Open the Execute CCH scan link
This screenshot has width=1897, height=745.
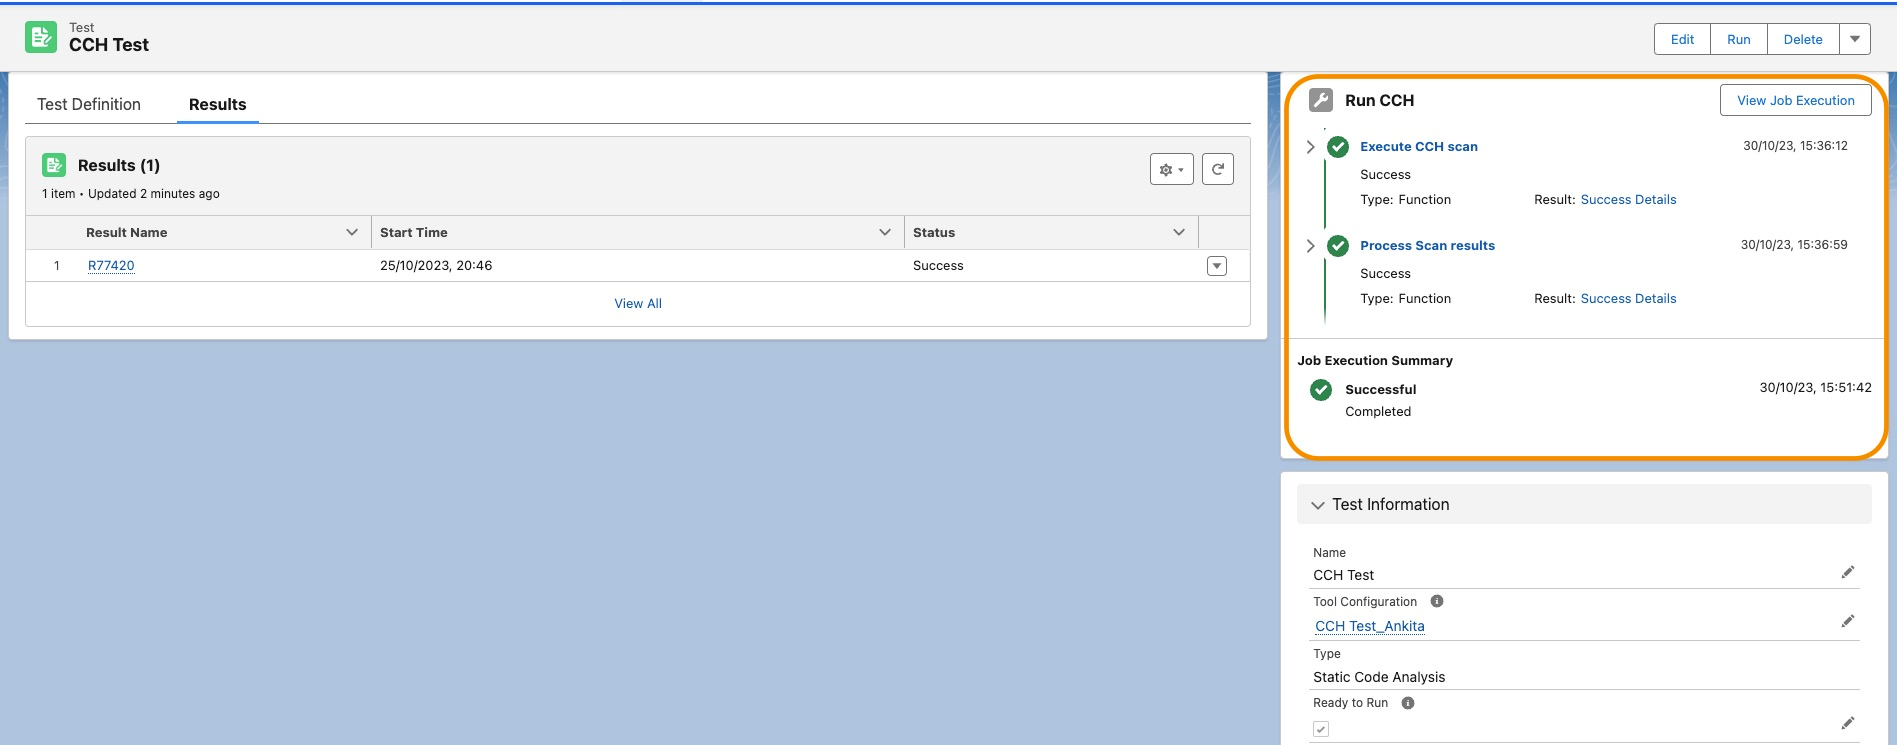pos(1419,146)
